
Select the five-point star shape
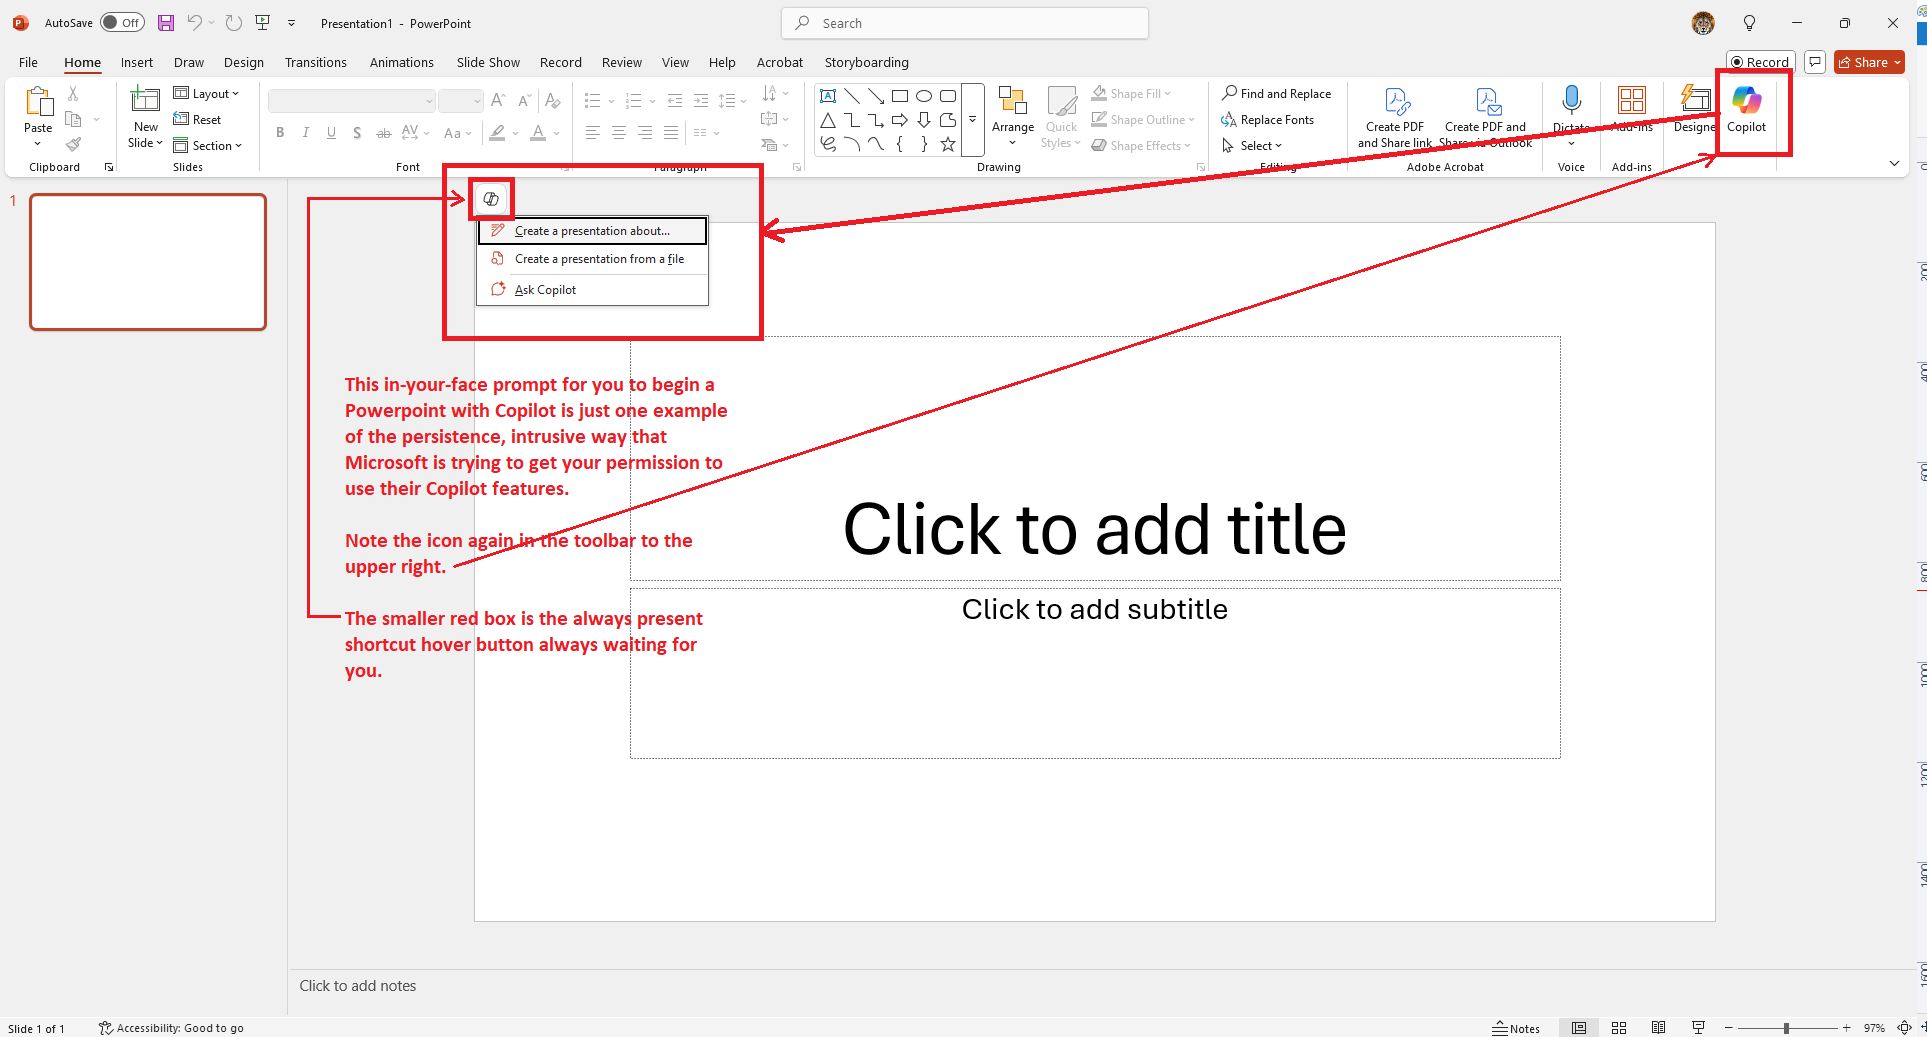[x=948, y=144]
